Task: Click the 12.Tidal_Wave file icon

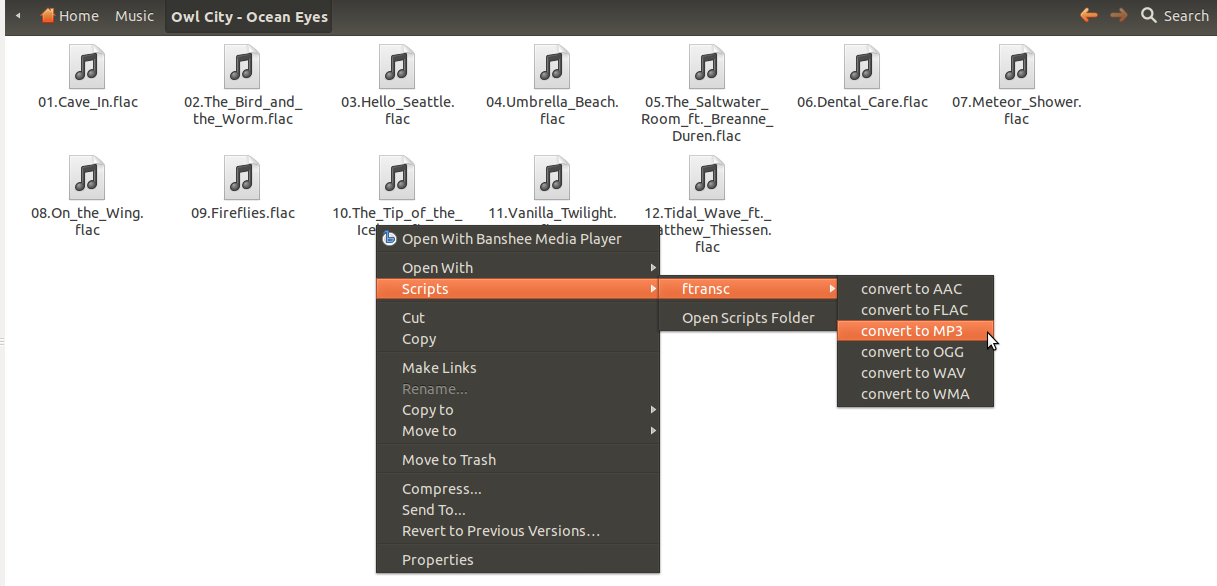Action: [708, 178]
